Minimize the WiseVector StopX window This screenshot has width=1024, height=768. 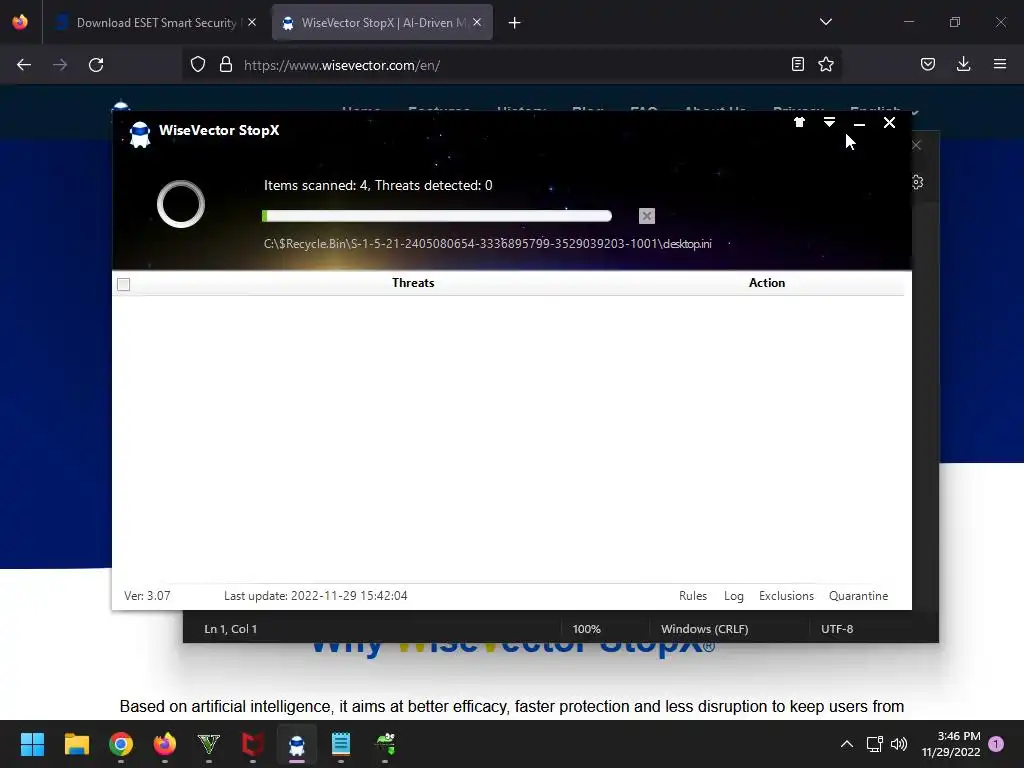(x=859, y=123)
